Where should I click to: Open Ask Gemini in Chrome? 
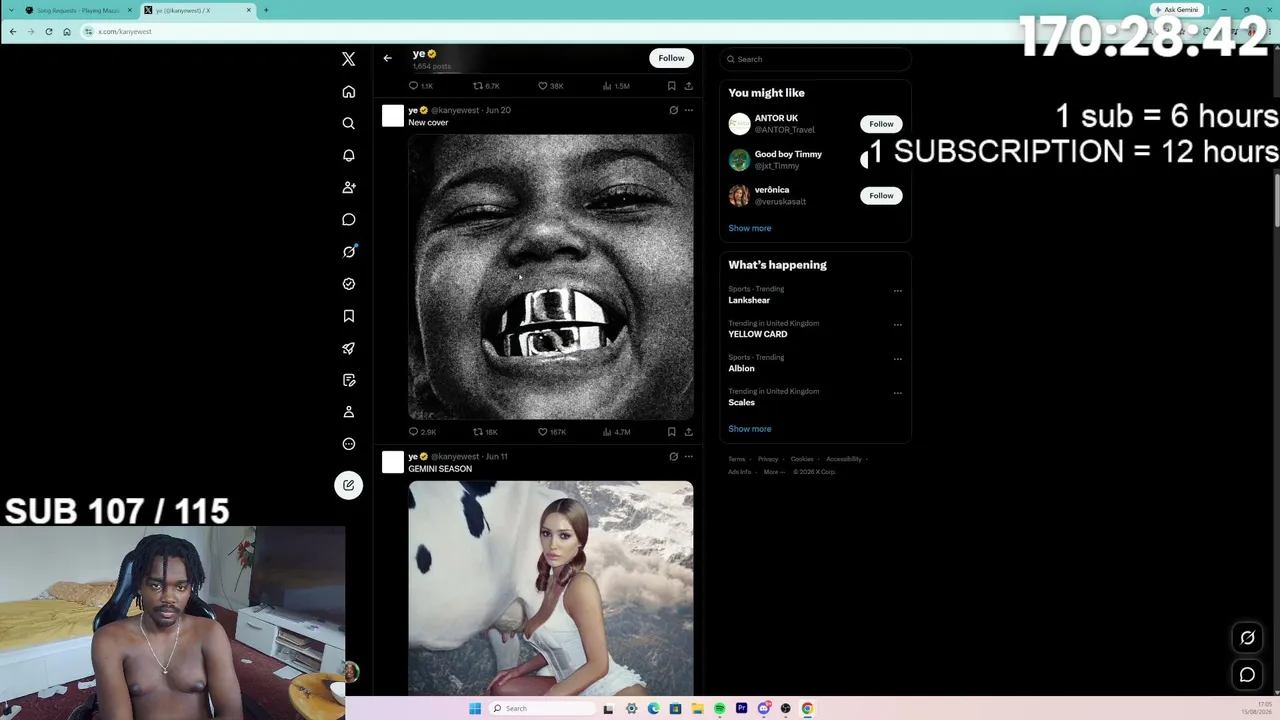[1176, 10]
